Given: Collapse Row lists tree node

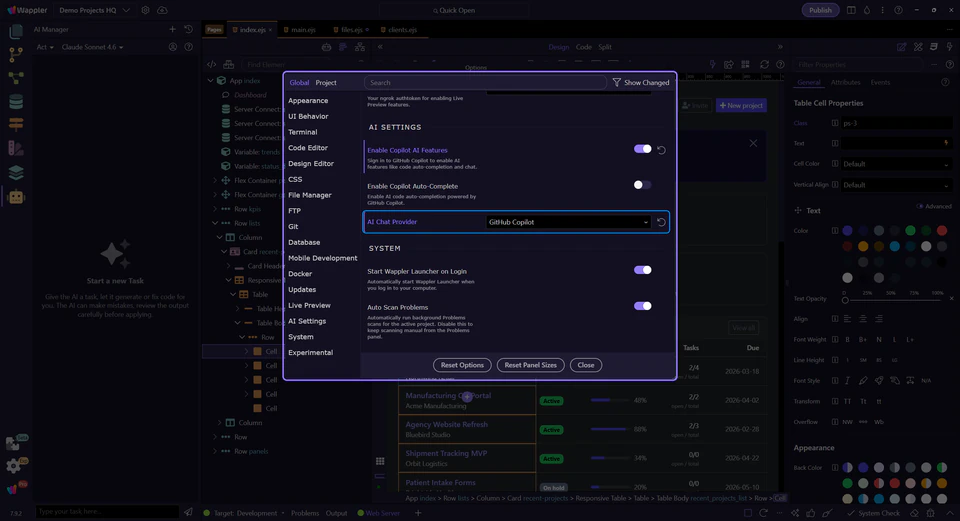Looking at the screenshot, I should 215,223.
